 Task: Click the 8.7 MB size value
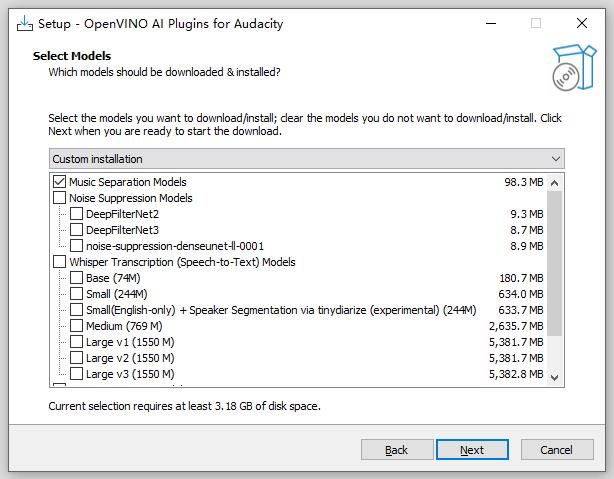pyautogui.click(x=527, y=230)
